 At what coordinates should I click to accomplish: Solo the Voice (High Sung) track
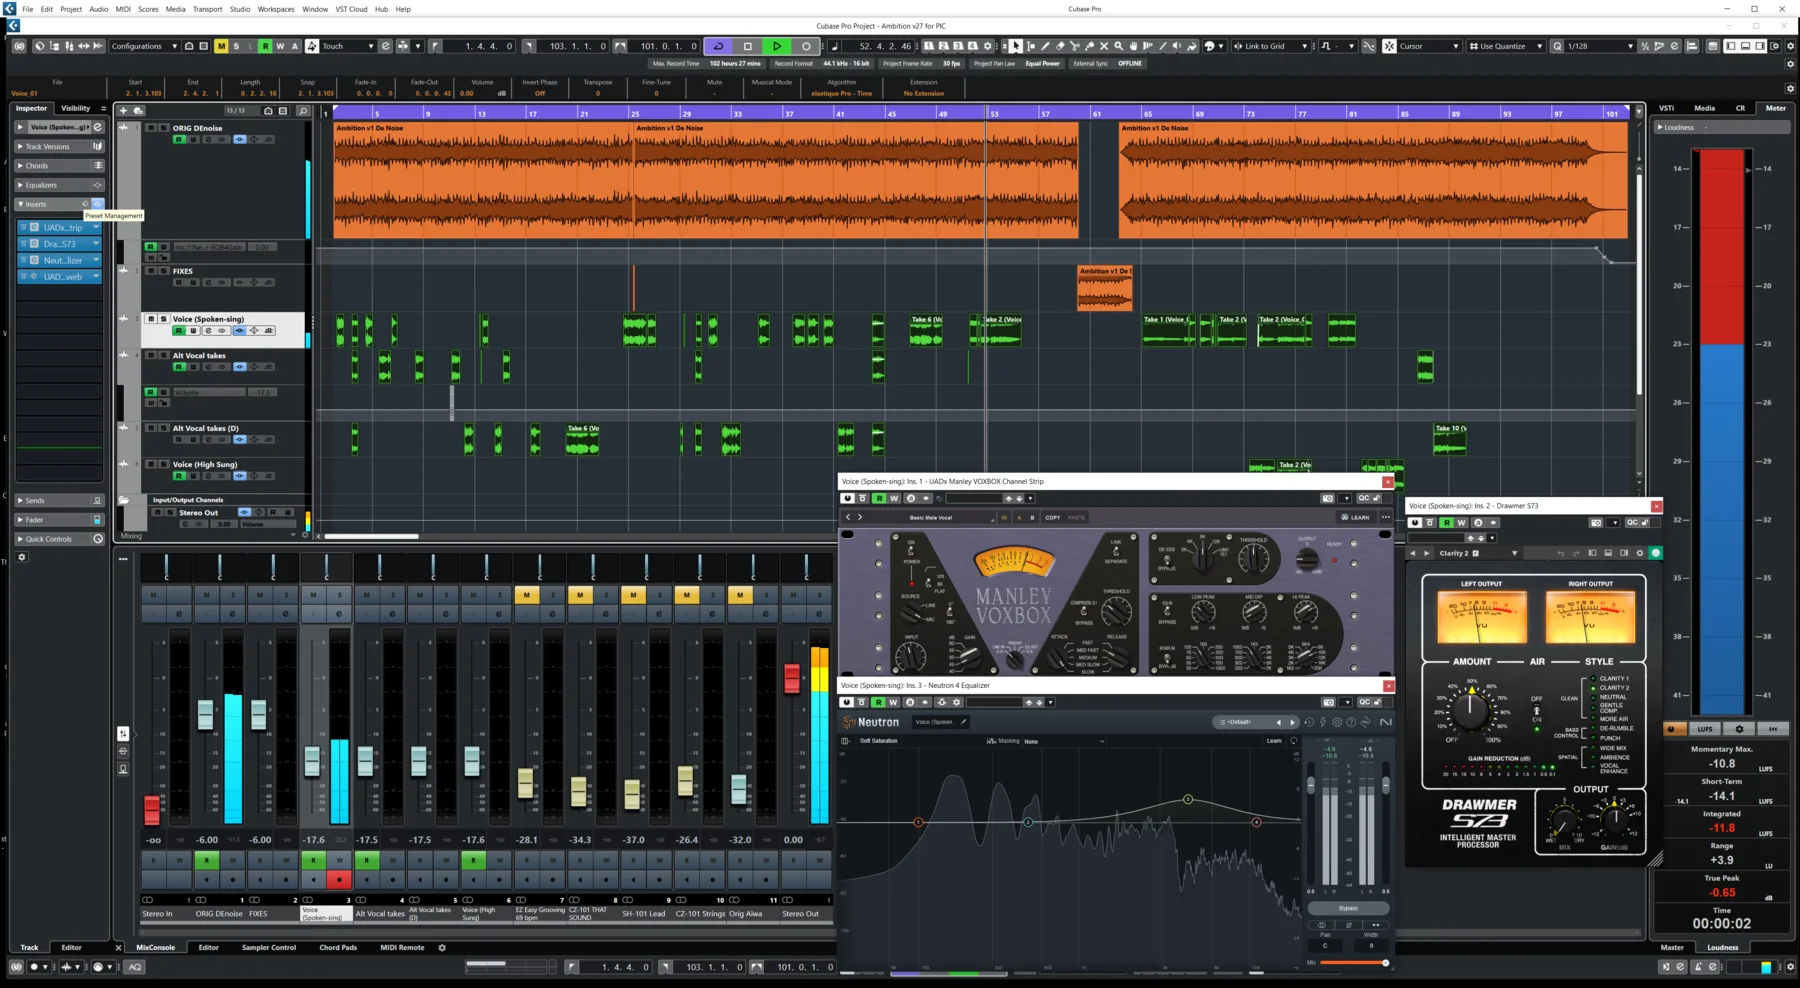point(163,464)
